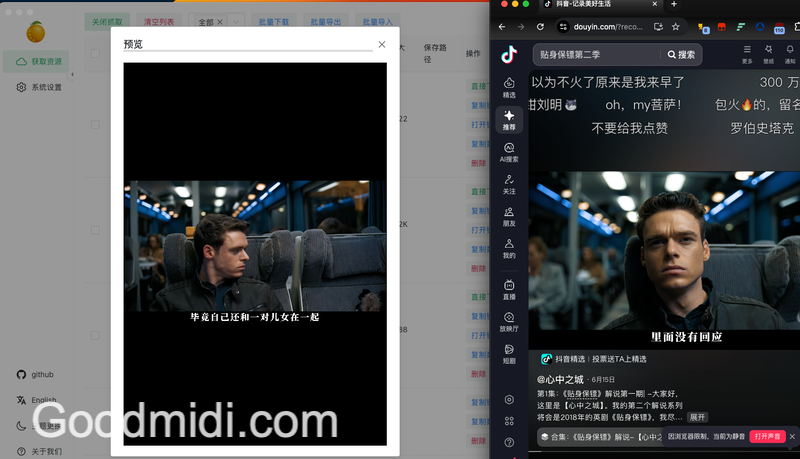
Task: Open 壁纸 in Douyin header
Action: [x=768, y=54]
